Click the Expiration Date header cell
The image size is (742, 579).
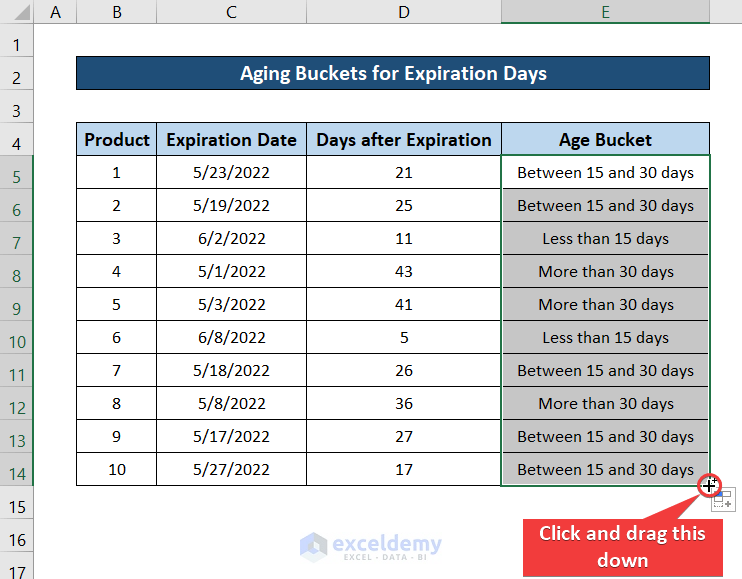coord(231,140)
